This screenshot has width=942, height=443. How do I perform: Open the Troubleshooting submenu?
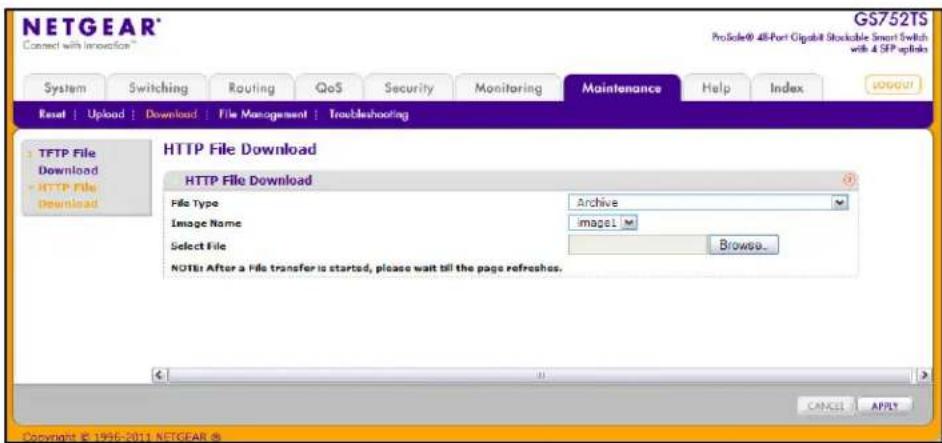point(368,114)
